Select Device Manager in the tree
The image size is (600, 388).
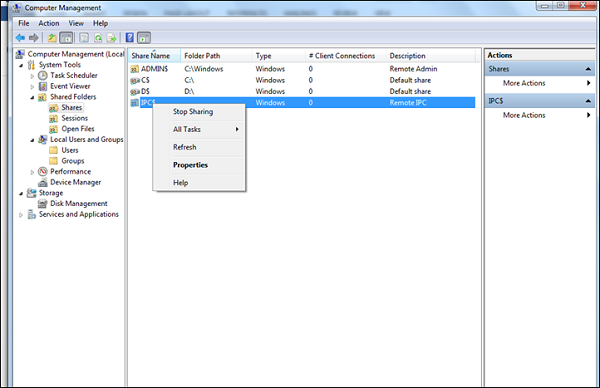pyautogui.click(x=75, y=182)
